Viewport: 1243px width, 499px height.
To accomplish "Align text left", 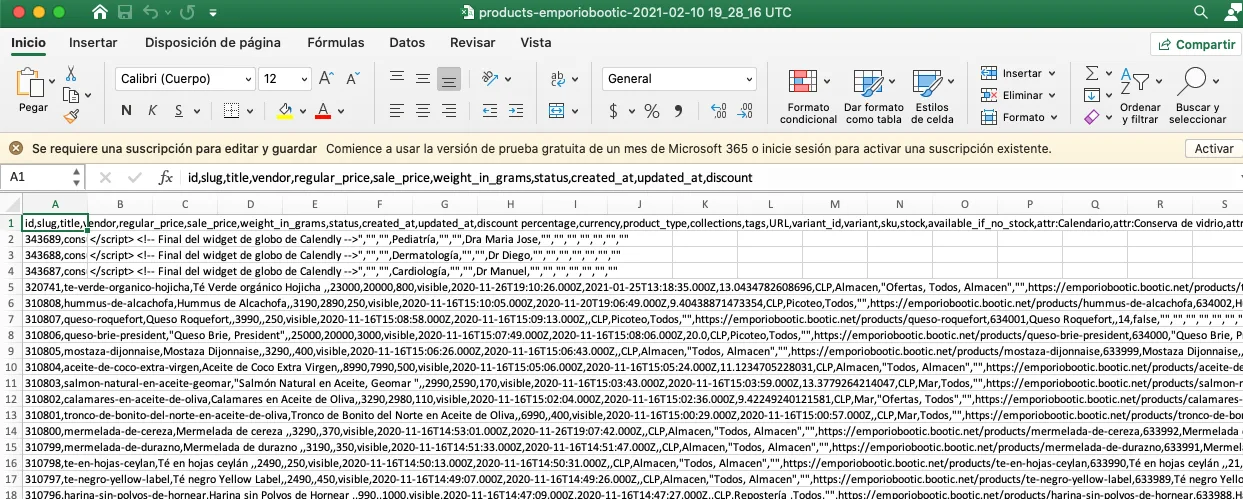I will pyautogui.click(x=397, y=110).
